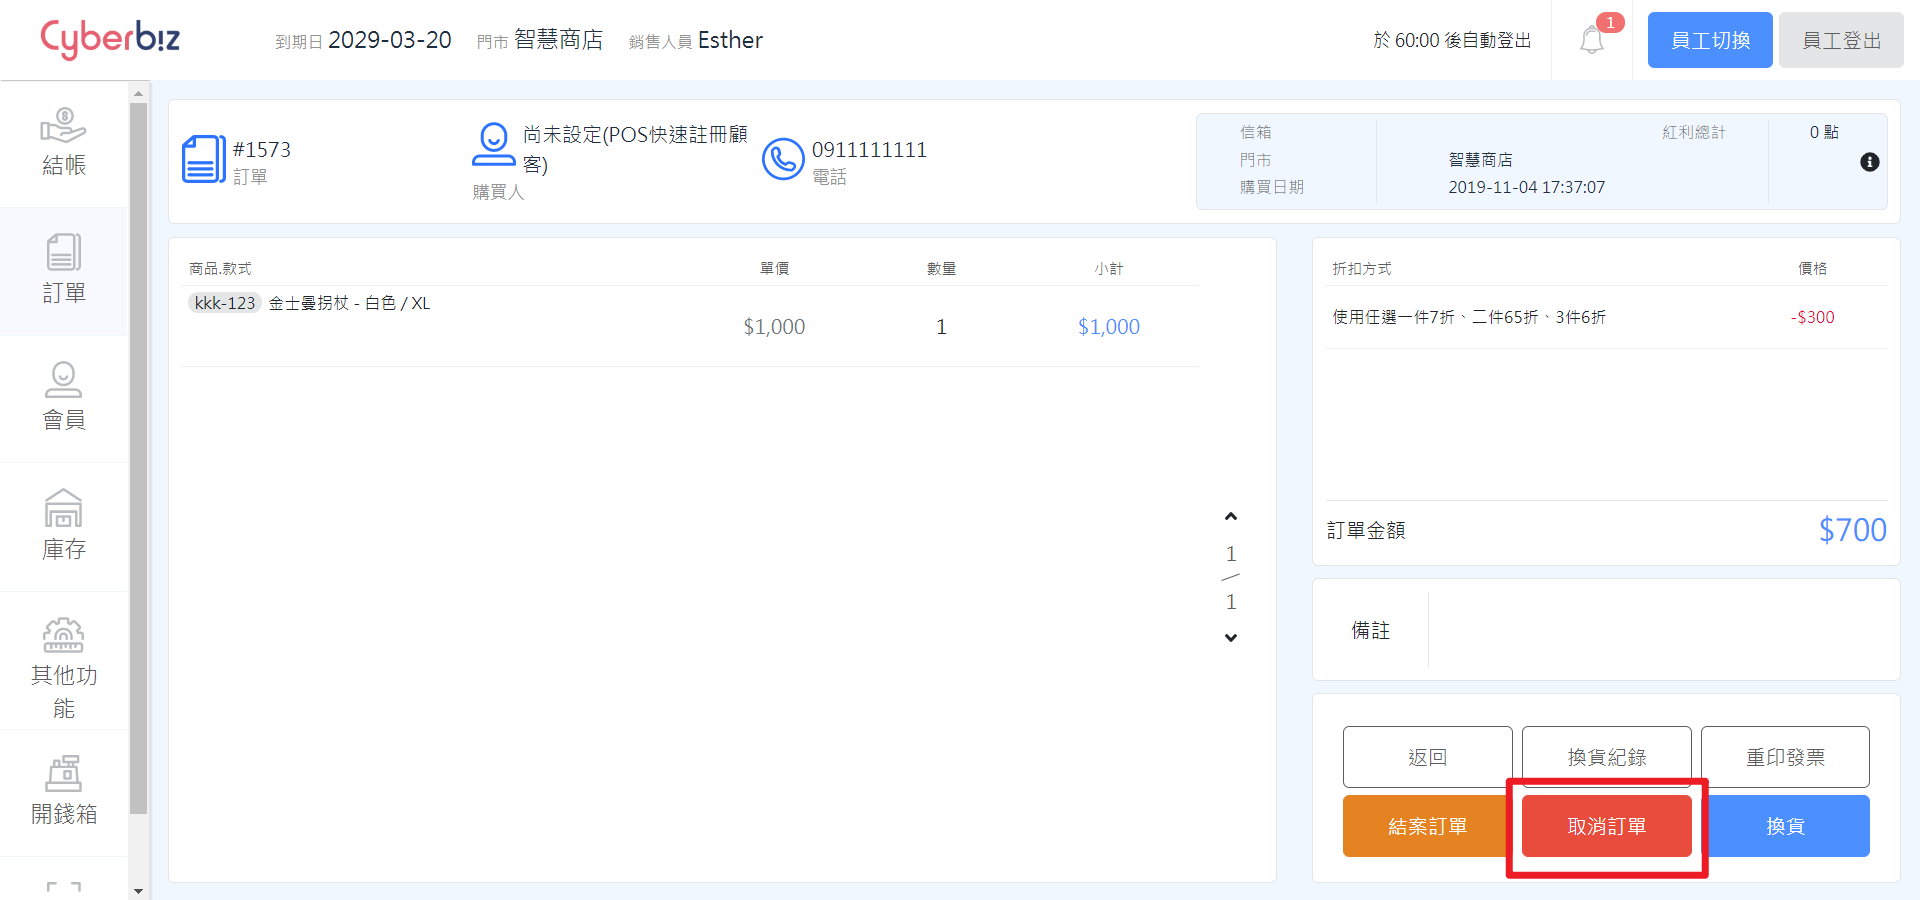Click purchase date 2019-11-04 17:37:07
This screenshot has height=900, width=1920.
pyautogui.click(x=1526, y=187)
